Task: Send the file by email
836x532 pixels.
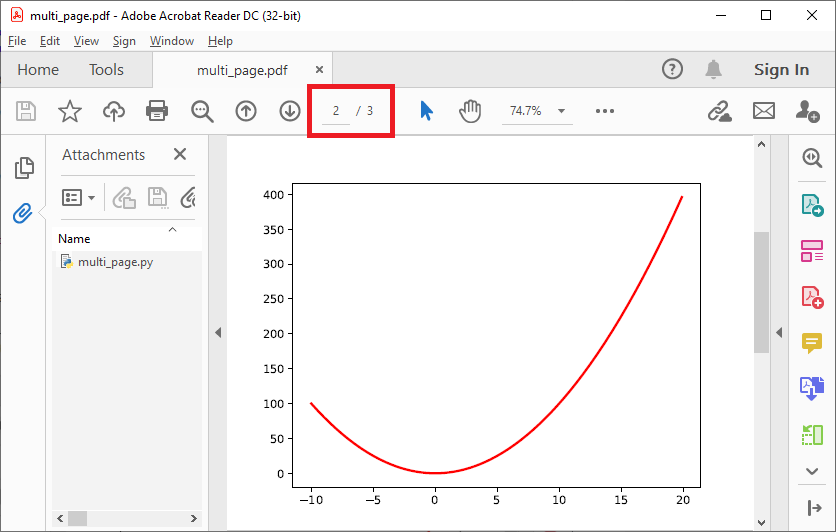Action: click(x=763, y=111)
